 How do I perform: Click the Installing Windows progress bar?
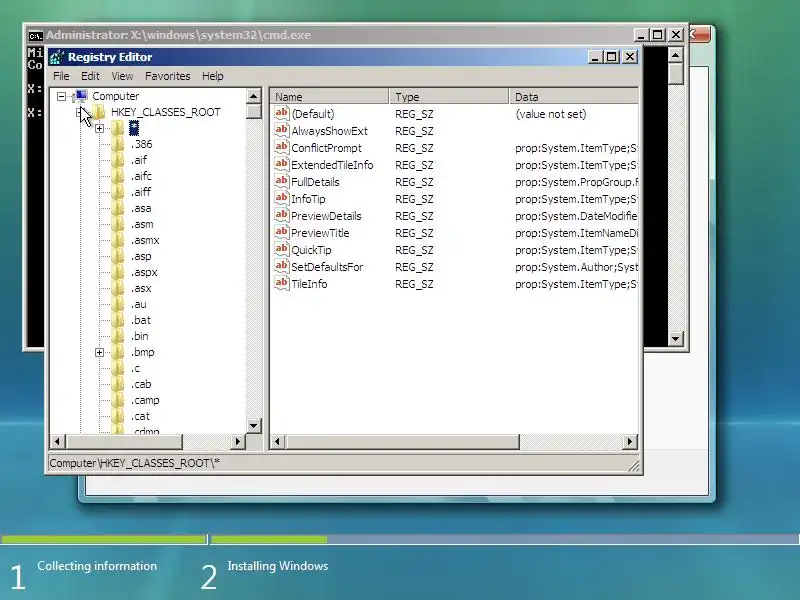coord(505,539)
